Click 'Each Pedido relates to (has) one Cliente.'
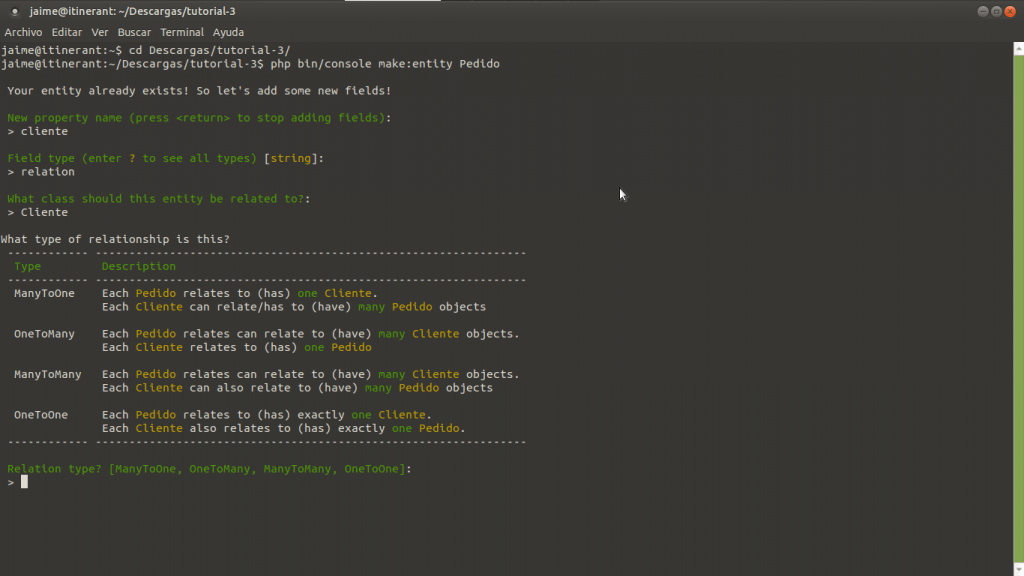 coord(240,293)
